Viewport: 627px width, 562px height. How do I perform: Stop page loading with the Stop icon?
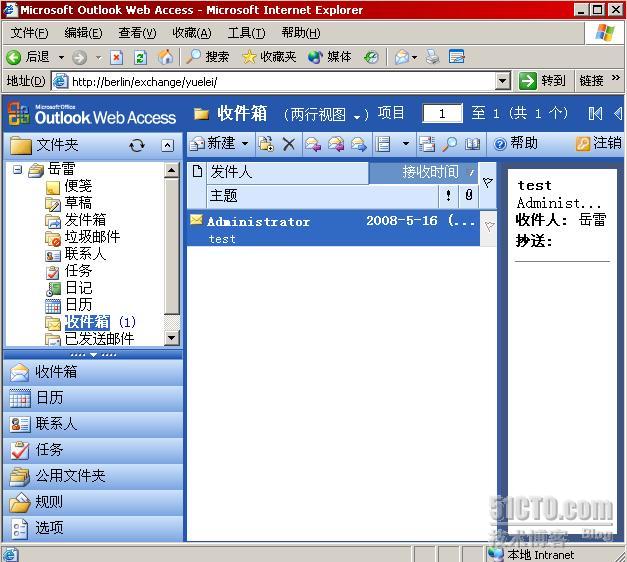pos(116,58)
